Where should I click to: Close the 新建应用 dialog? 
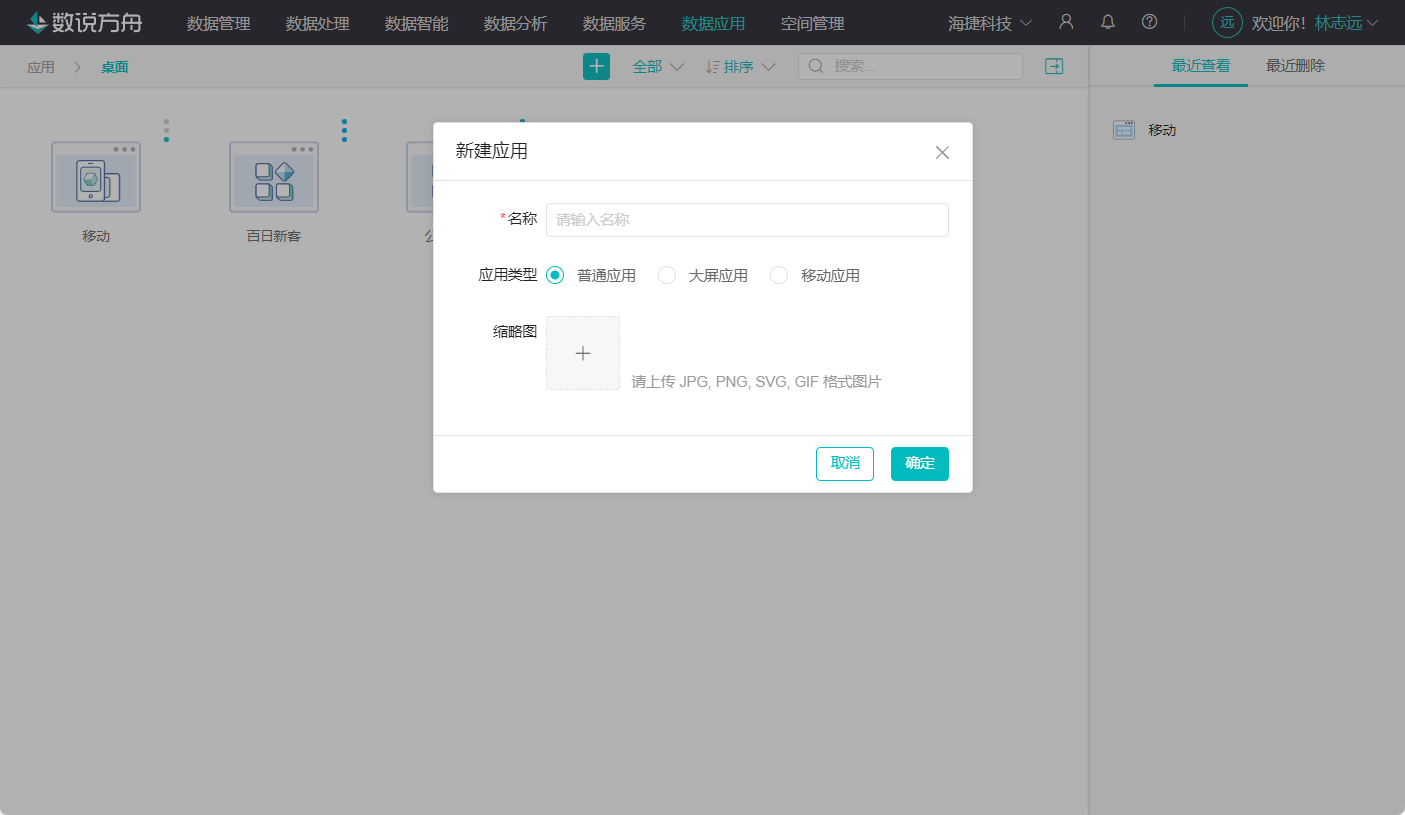(942, 152)
